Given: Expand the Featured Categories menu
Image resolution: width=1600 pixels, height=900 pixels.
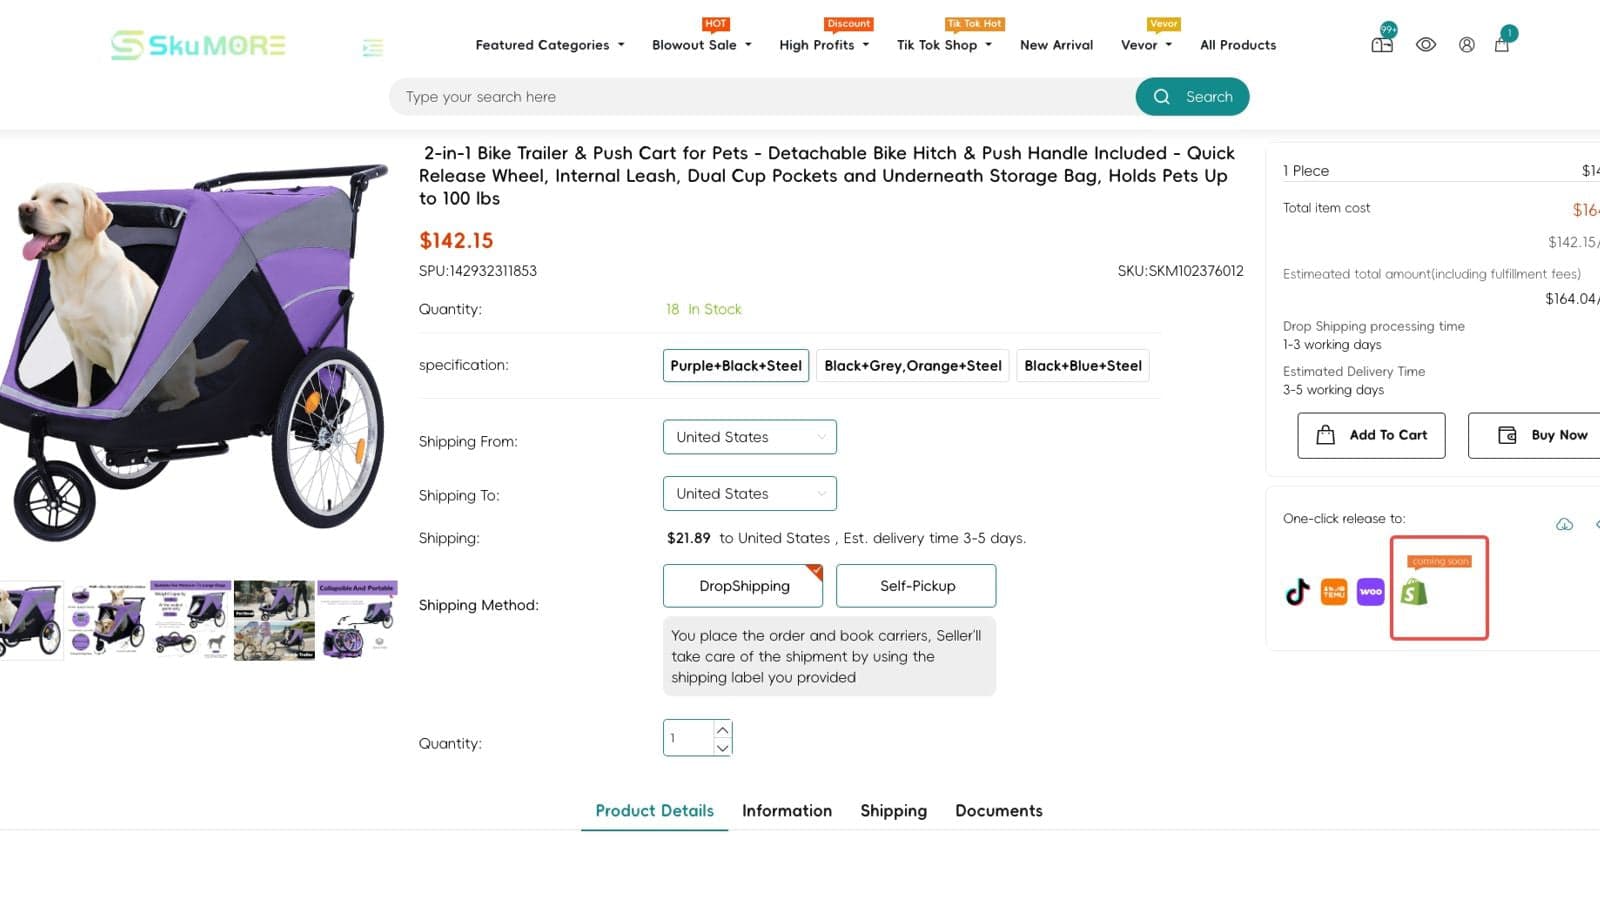Looking at the screenshot, I should click(549, 45).
